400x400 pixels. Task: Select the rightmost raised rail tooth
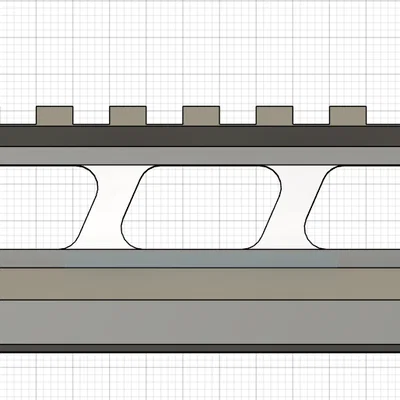point(348,116)
